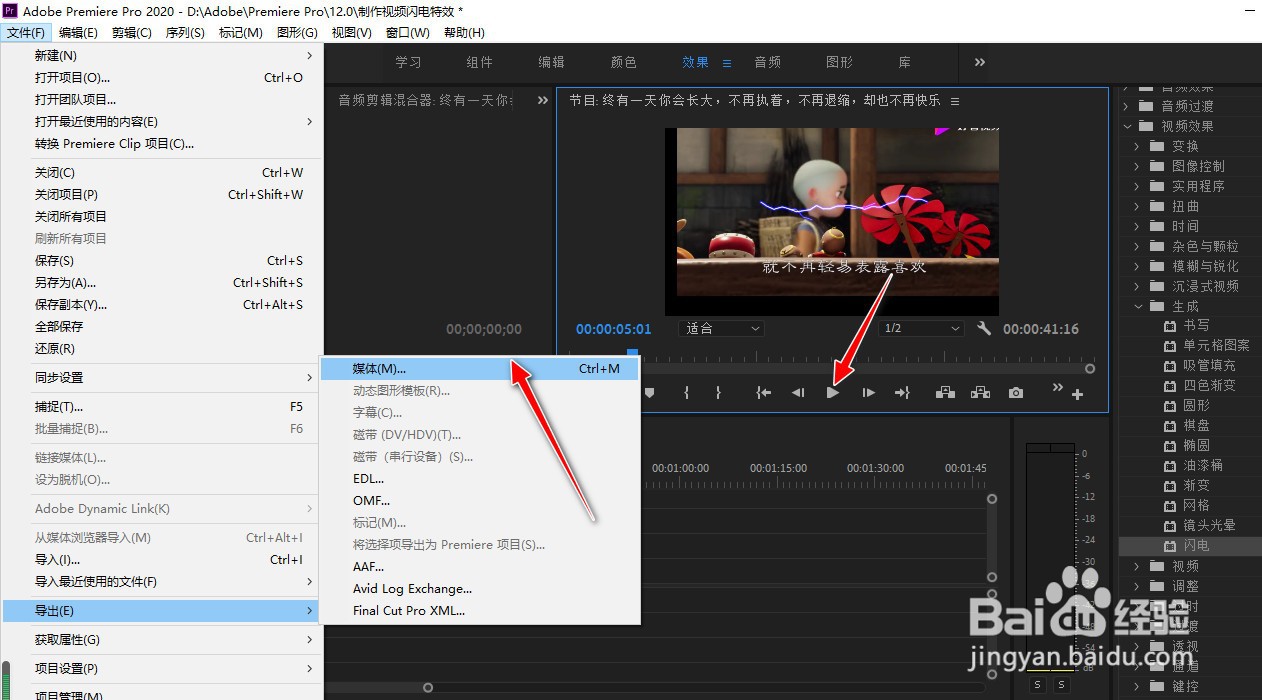Screen dimensions: 1262x700
Task: Select the 单元格图案 effect
Action: 1216,346
